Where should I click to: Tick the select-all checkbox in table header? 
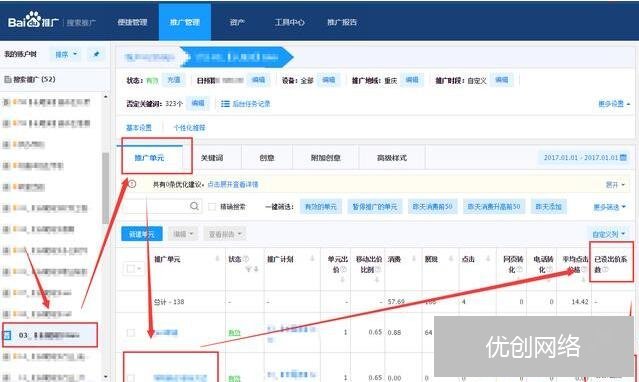click(x=130, y=268)
